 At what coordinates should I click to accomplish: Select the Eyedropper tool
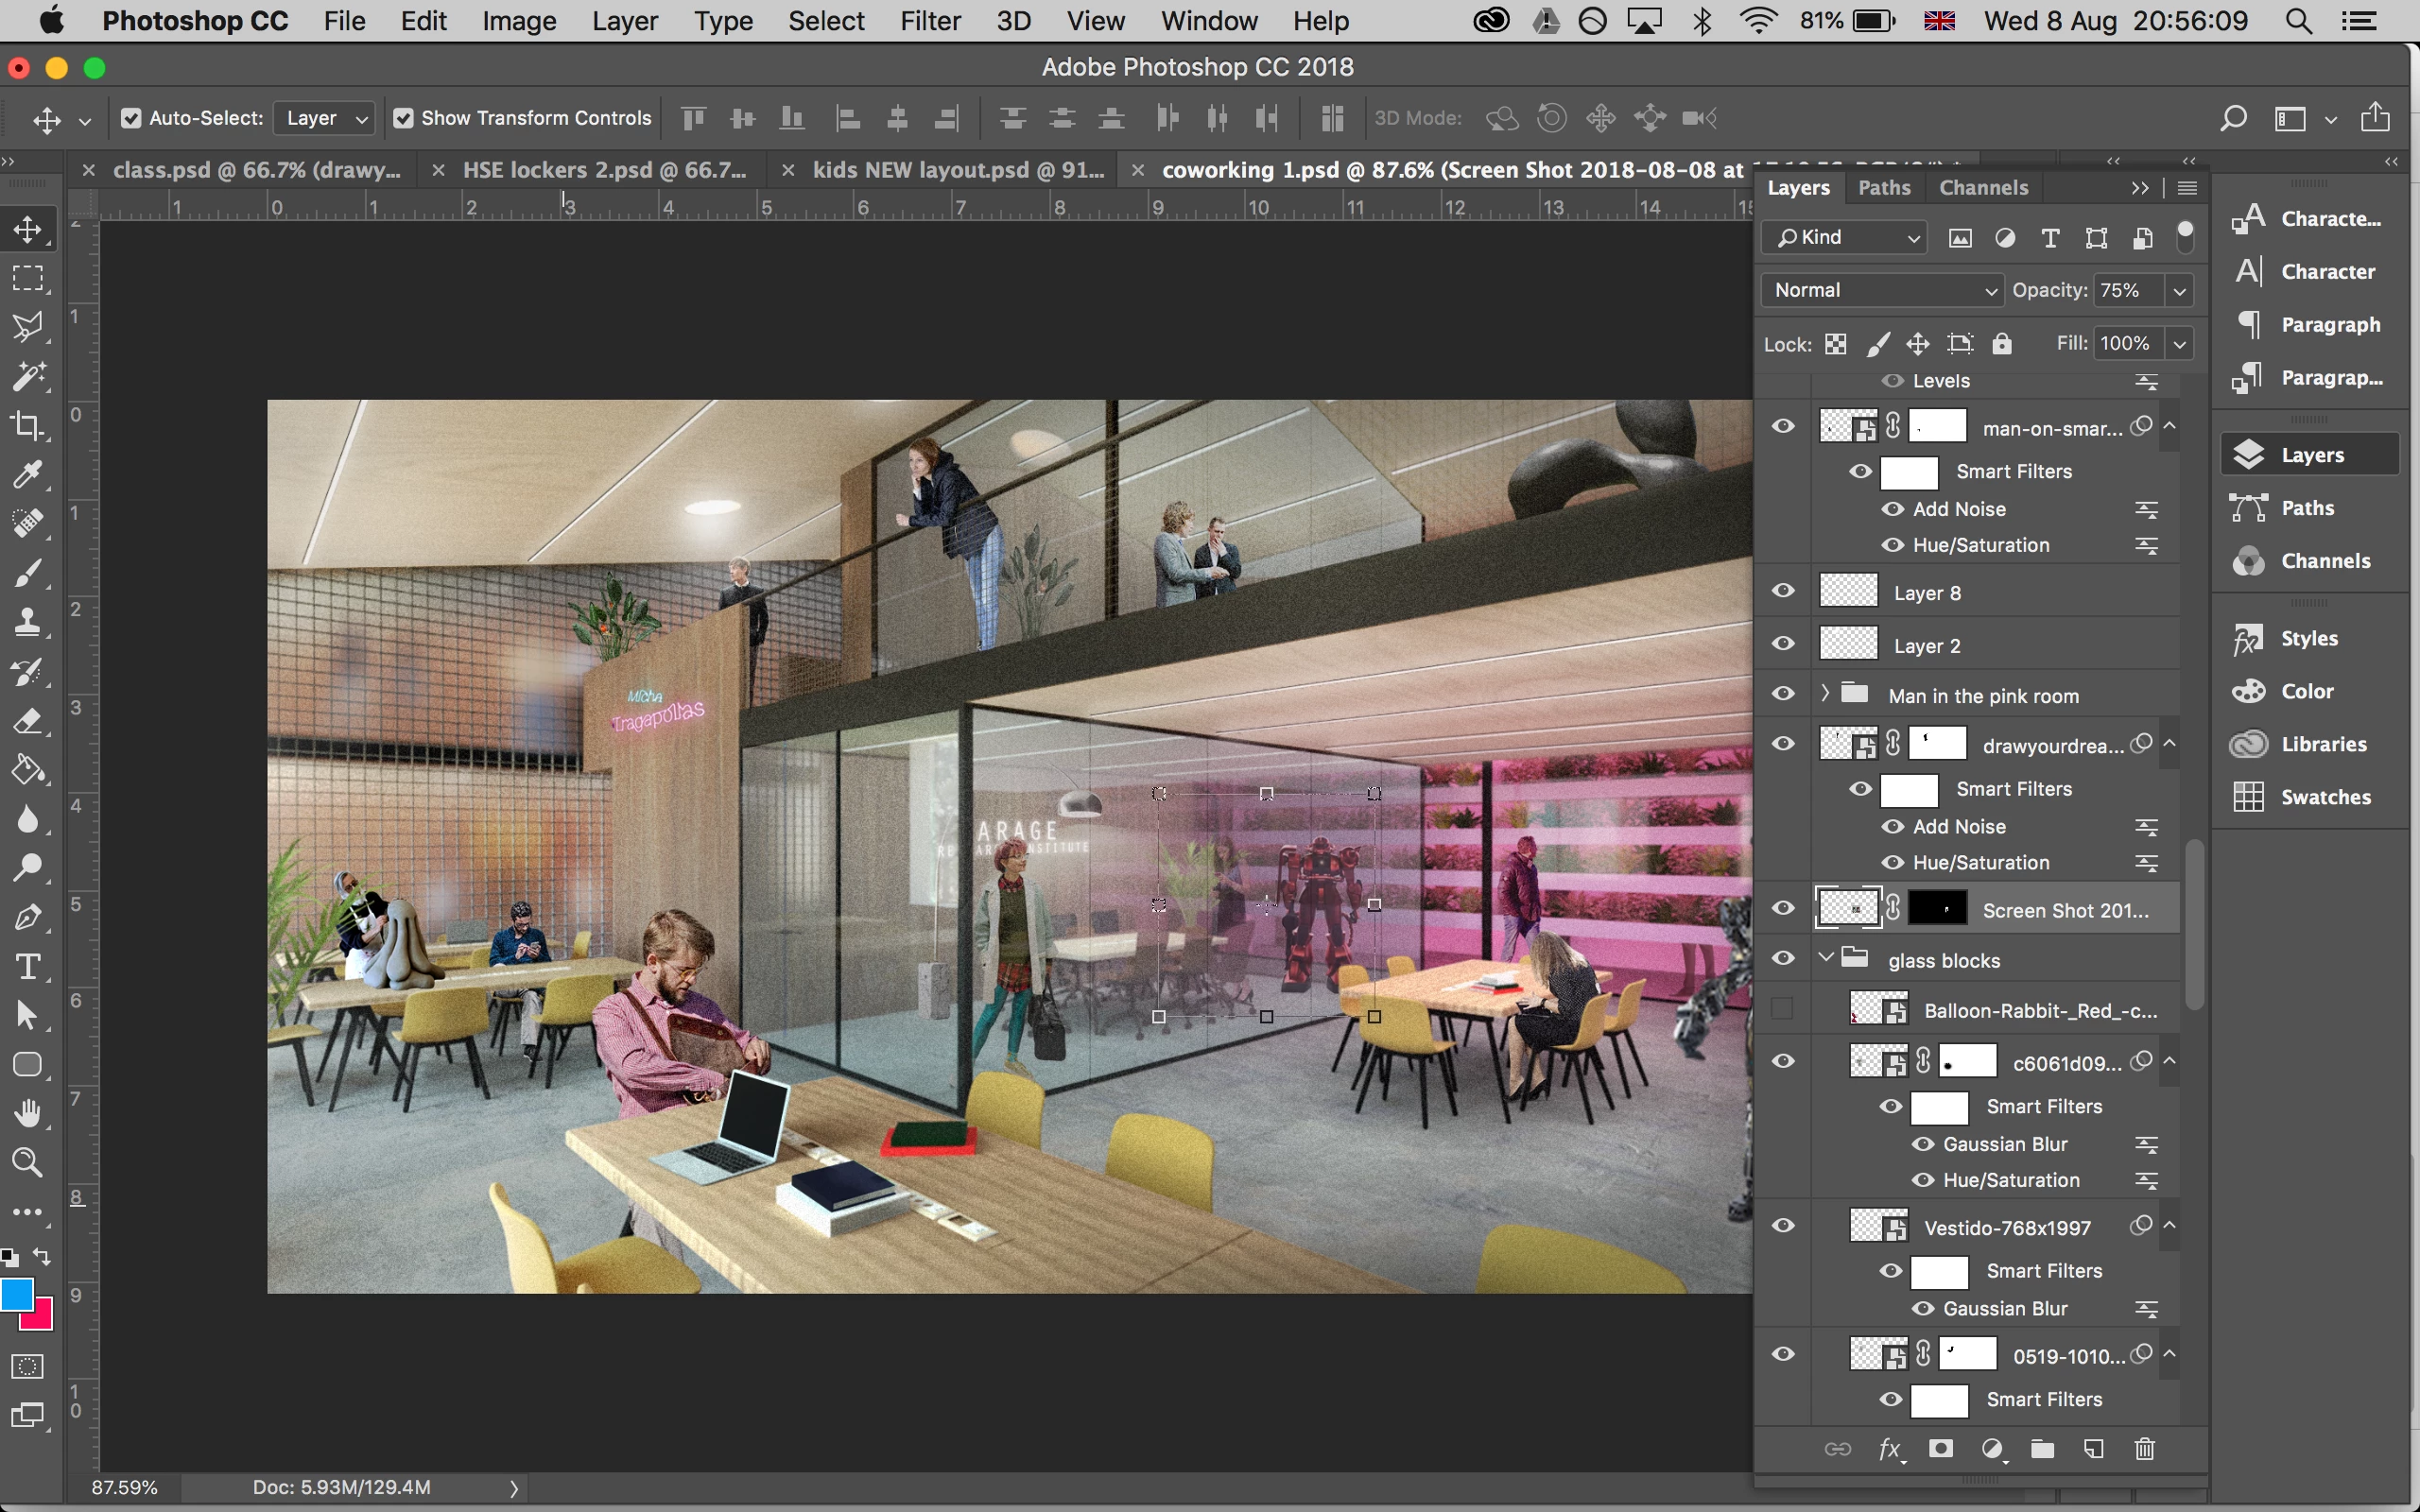(x=27, y=474)
